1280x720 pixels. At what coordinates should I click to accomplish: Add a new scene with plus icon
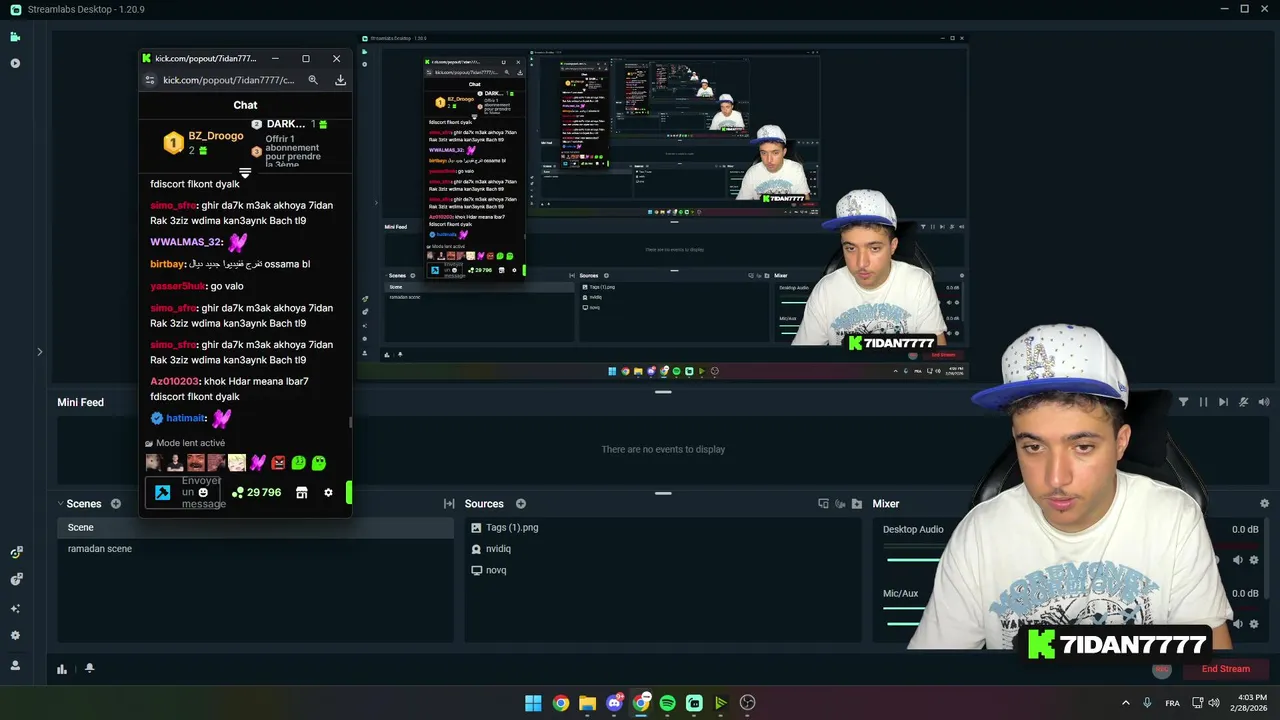tap(116, 504)
